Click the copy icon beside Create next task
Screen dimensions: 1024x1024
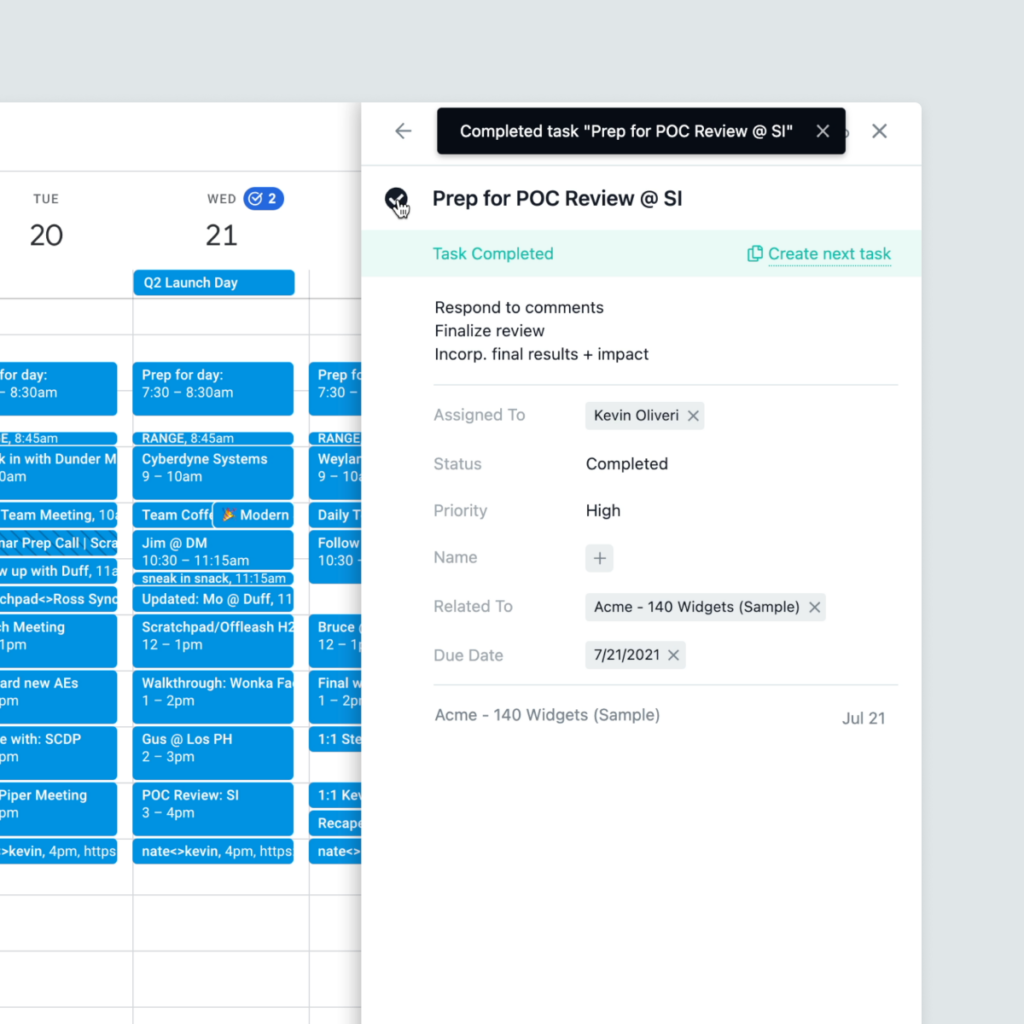[x=755, y=254]
